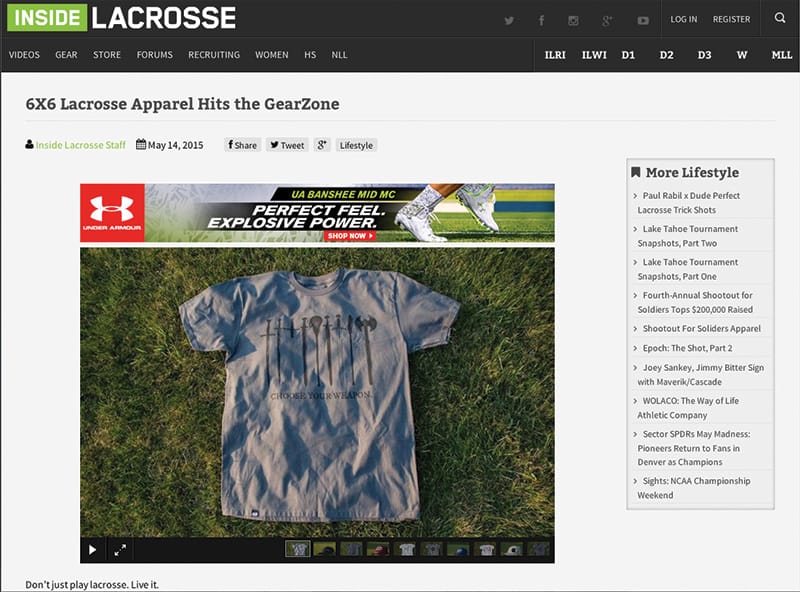This screenshot has height=592, width=800.
Task: Play the gallery slideshow
Action: (x=93, y=549)
